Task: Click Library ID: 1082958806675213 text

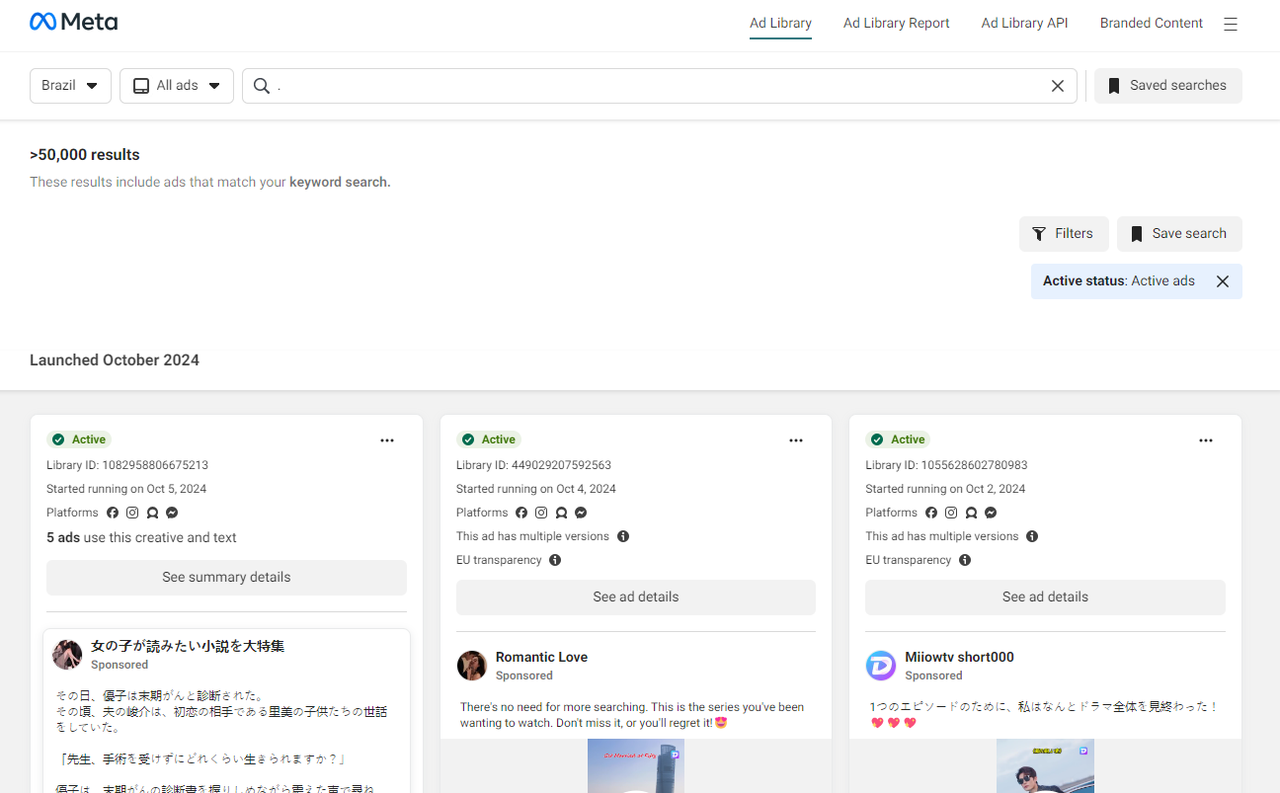Action: coord(127,466)
